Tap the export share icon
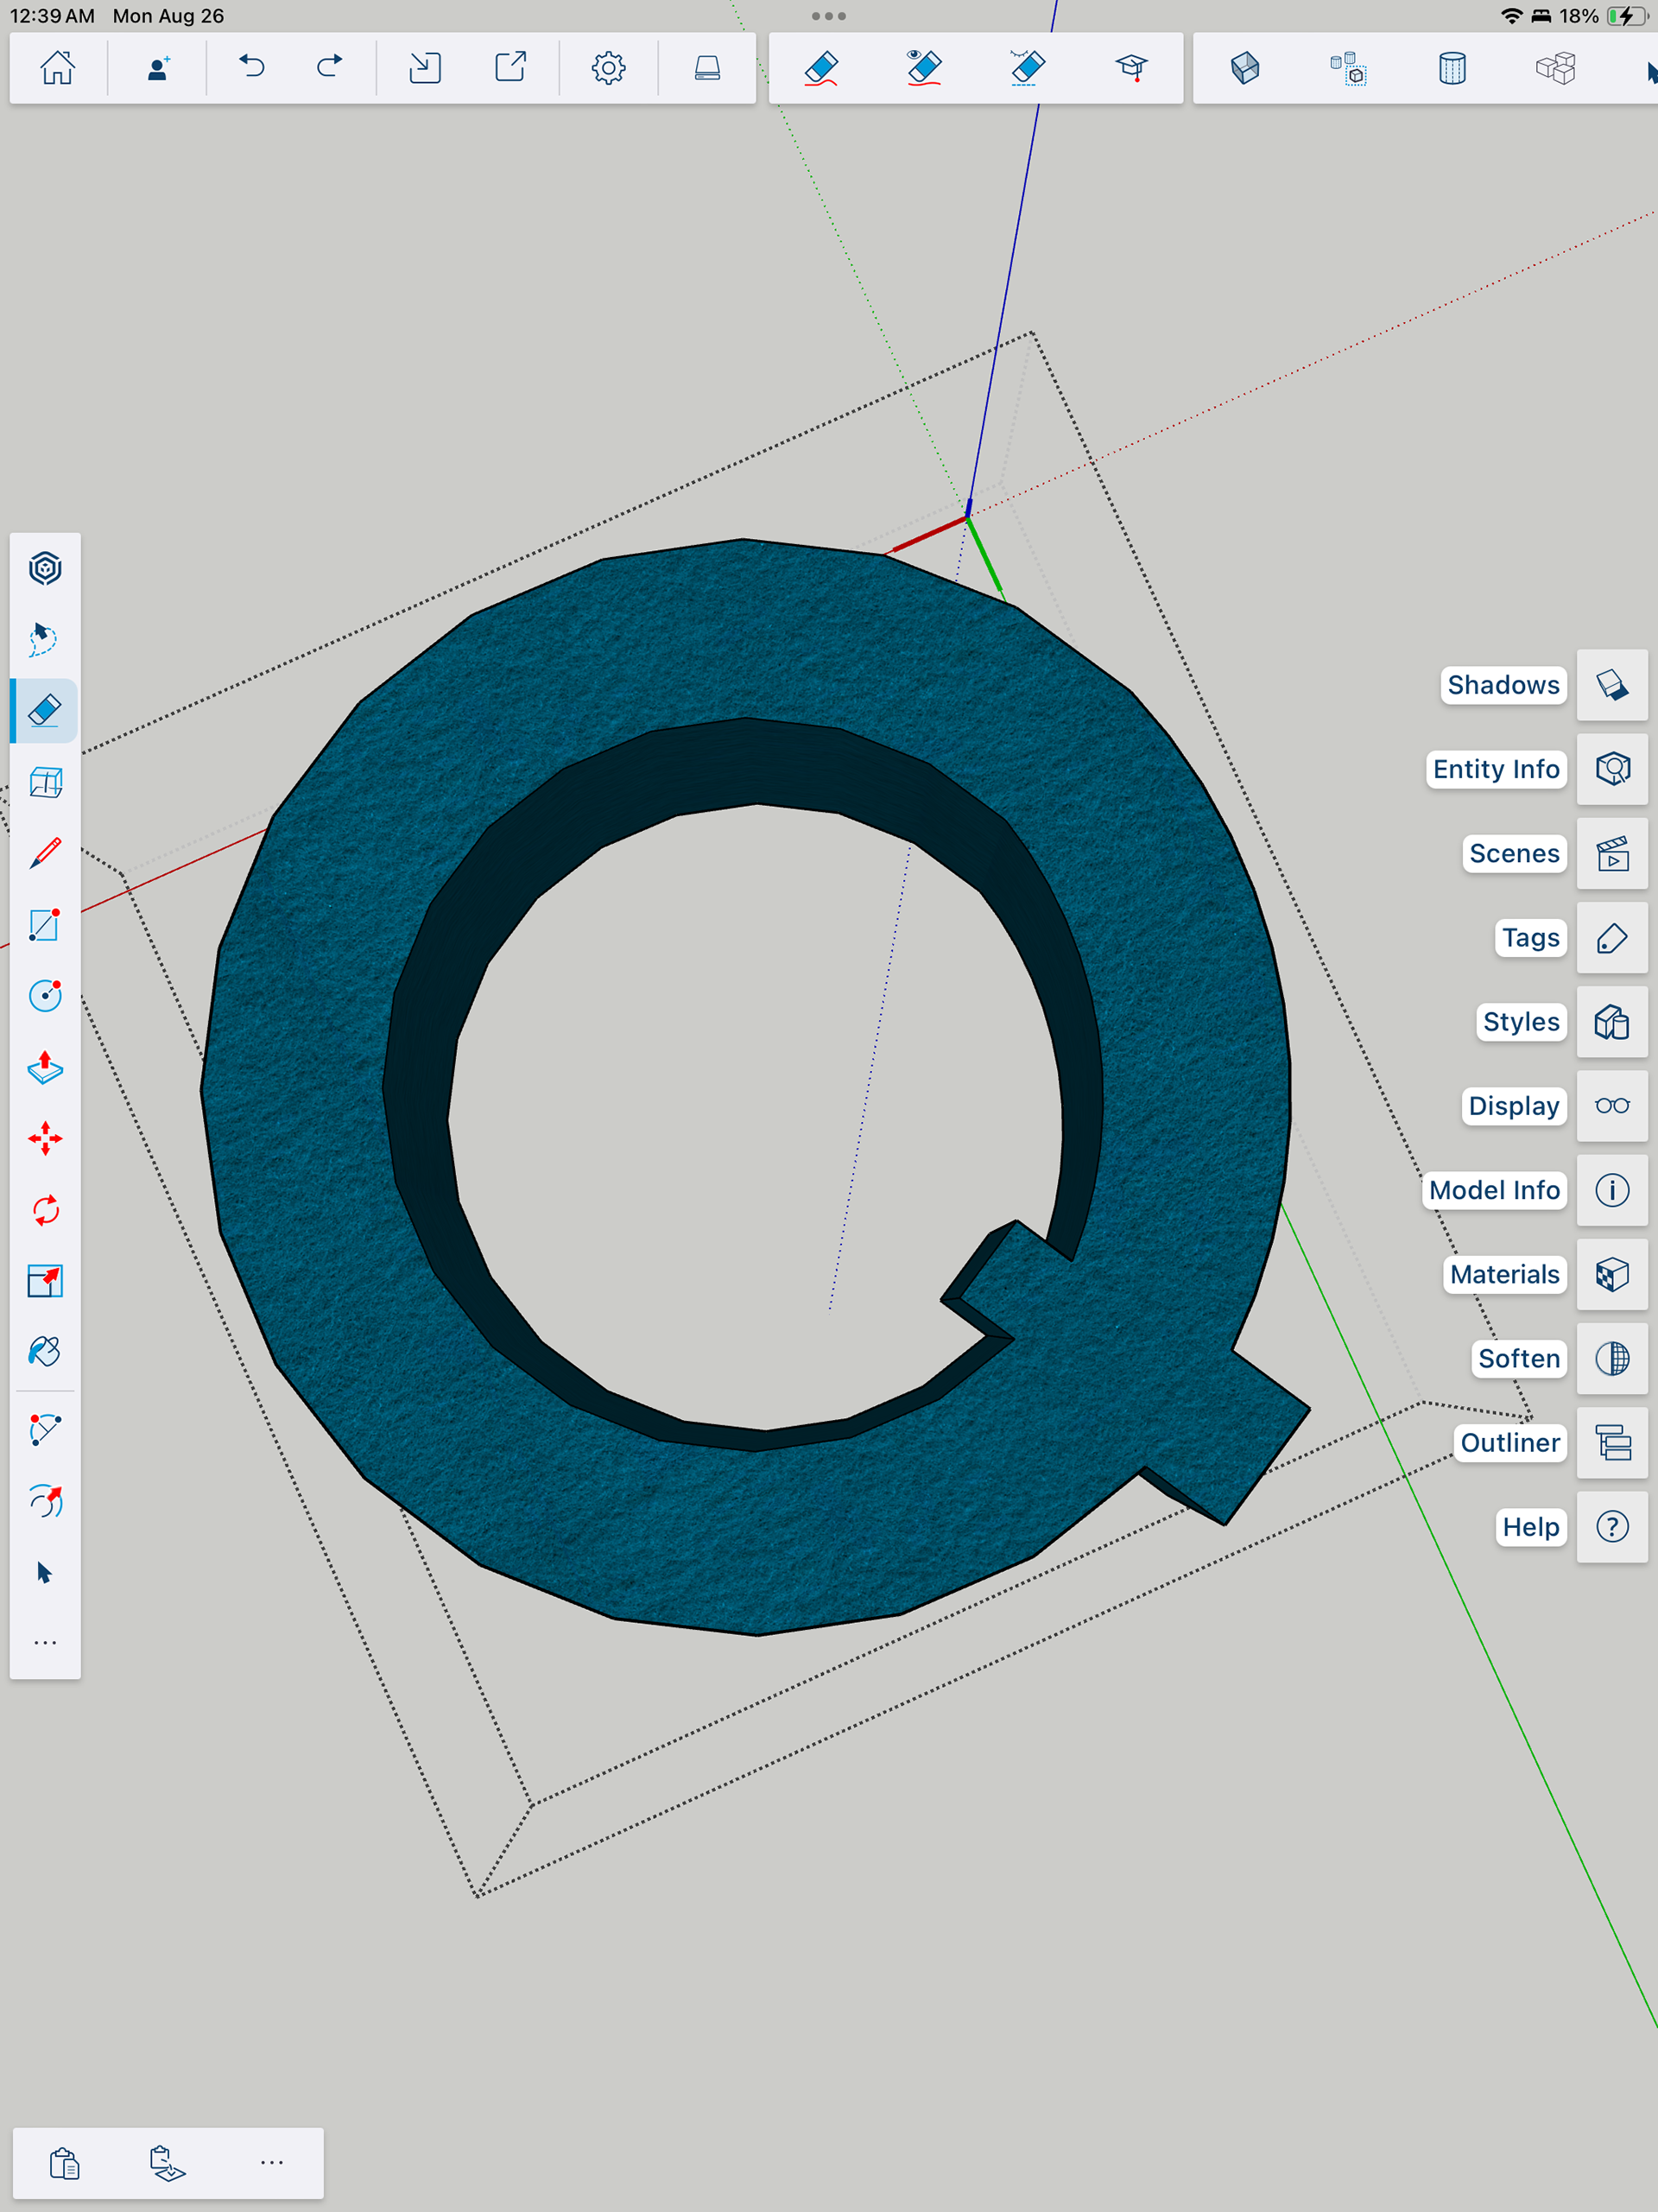The image size is (1658, 2212). 511,67
